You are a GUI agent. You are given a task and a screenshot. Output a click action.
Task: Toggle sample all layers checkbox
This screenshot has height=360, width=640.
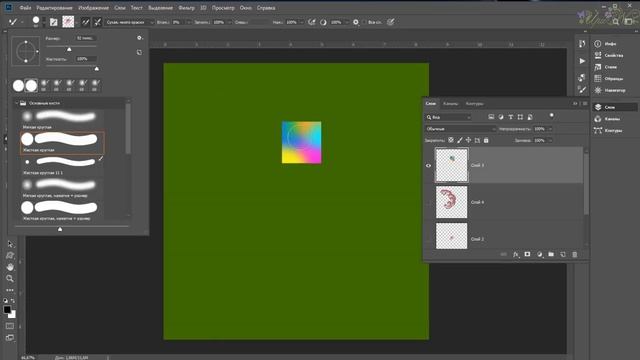[x=364, y=22]
